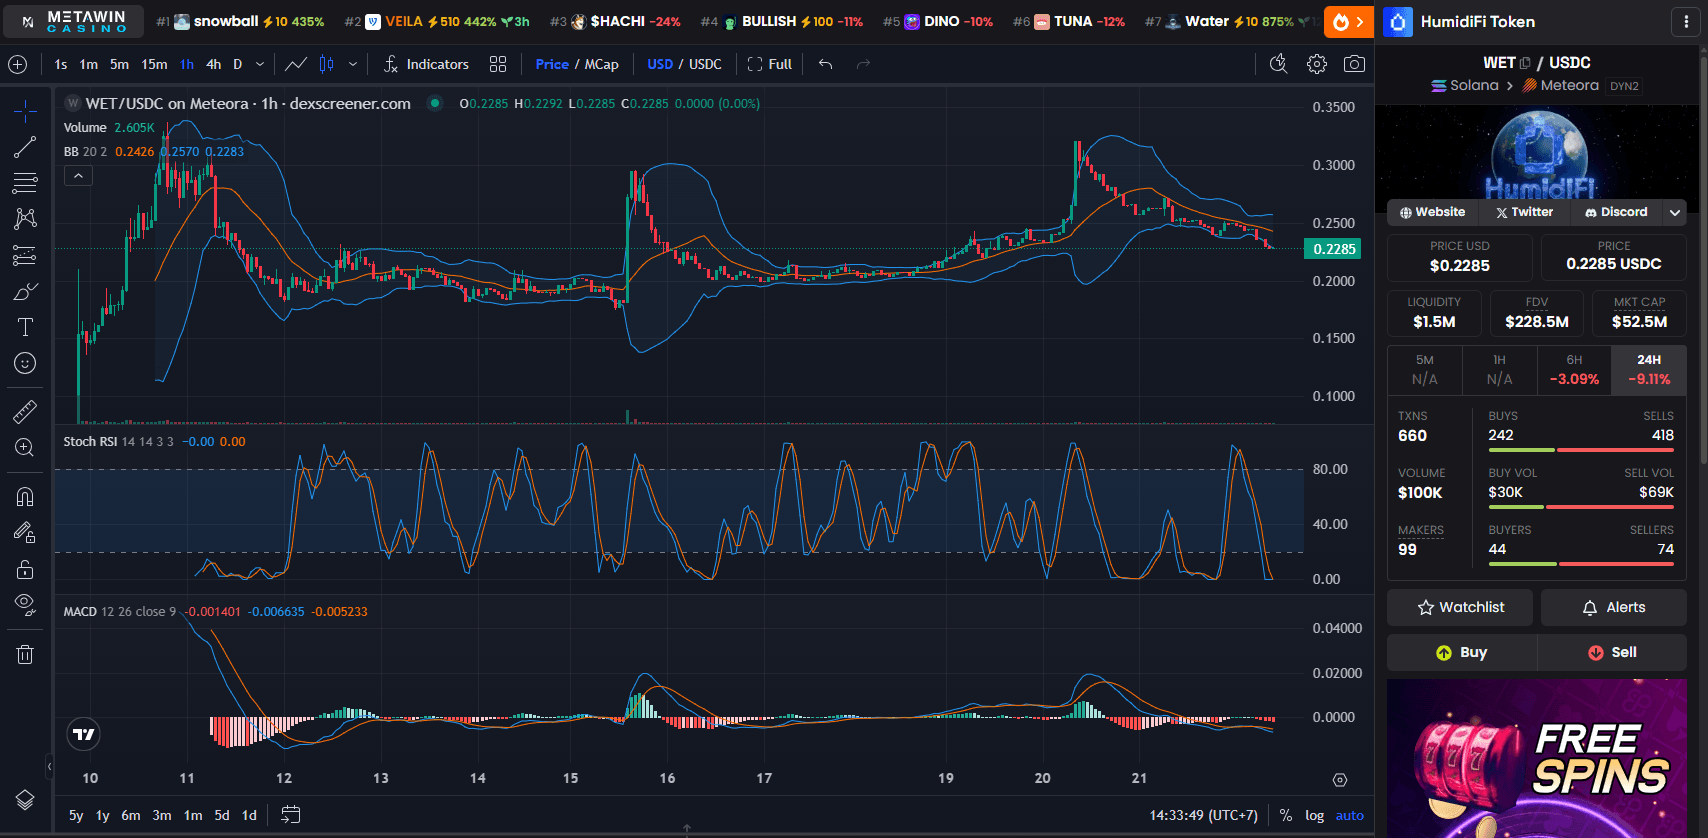Select the text annotation tool
The height and width of the screenshot is (838, 1708).
pyautogui.click(x=25, y=327)
